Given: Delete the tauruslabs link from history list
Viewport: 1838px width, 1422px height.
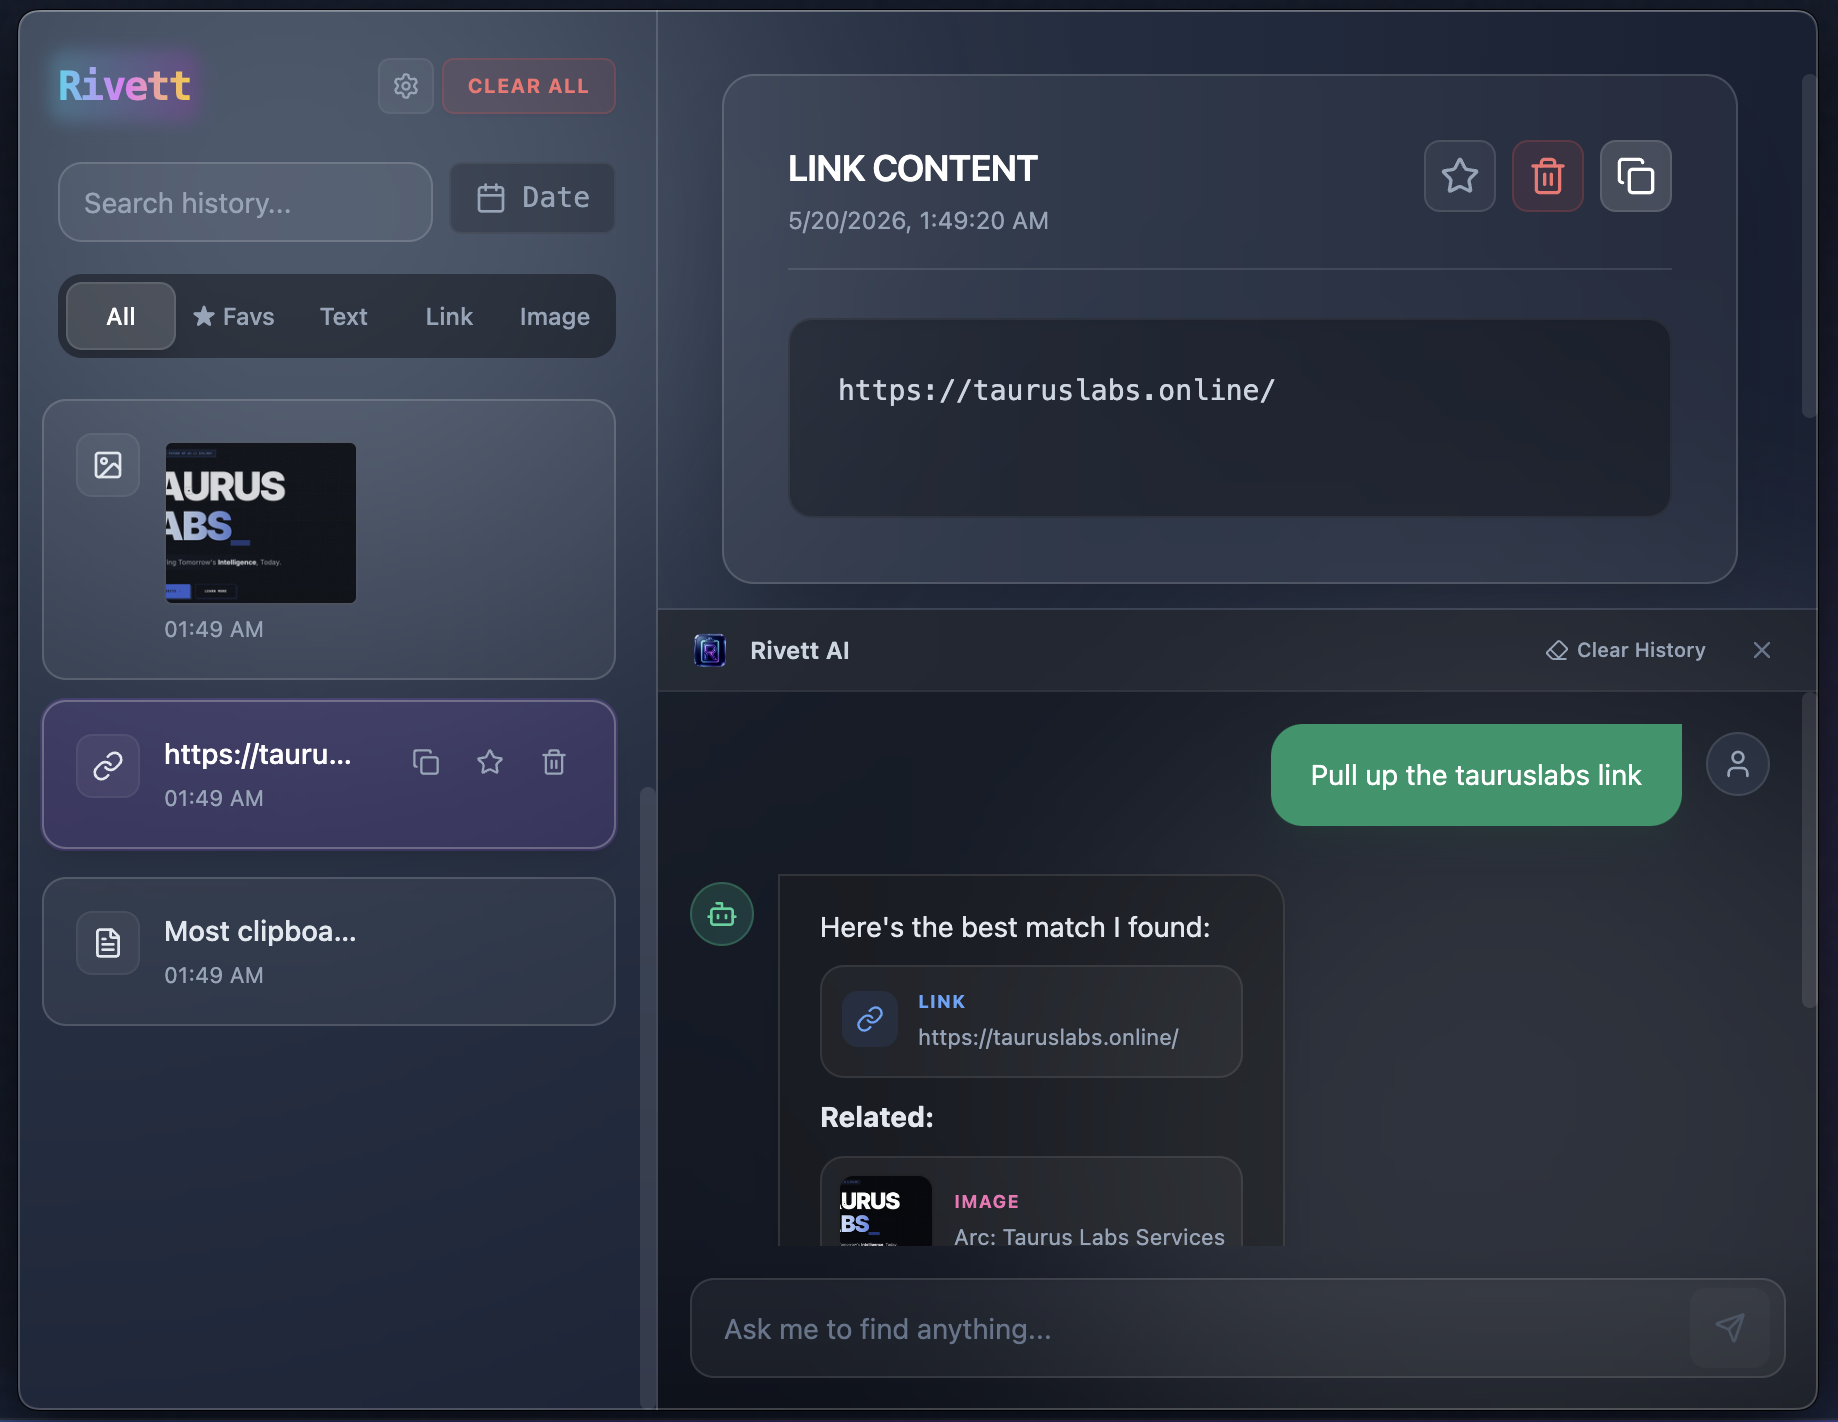Looking at the screenshot, I should click(x=554, y=762).
